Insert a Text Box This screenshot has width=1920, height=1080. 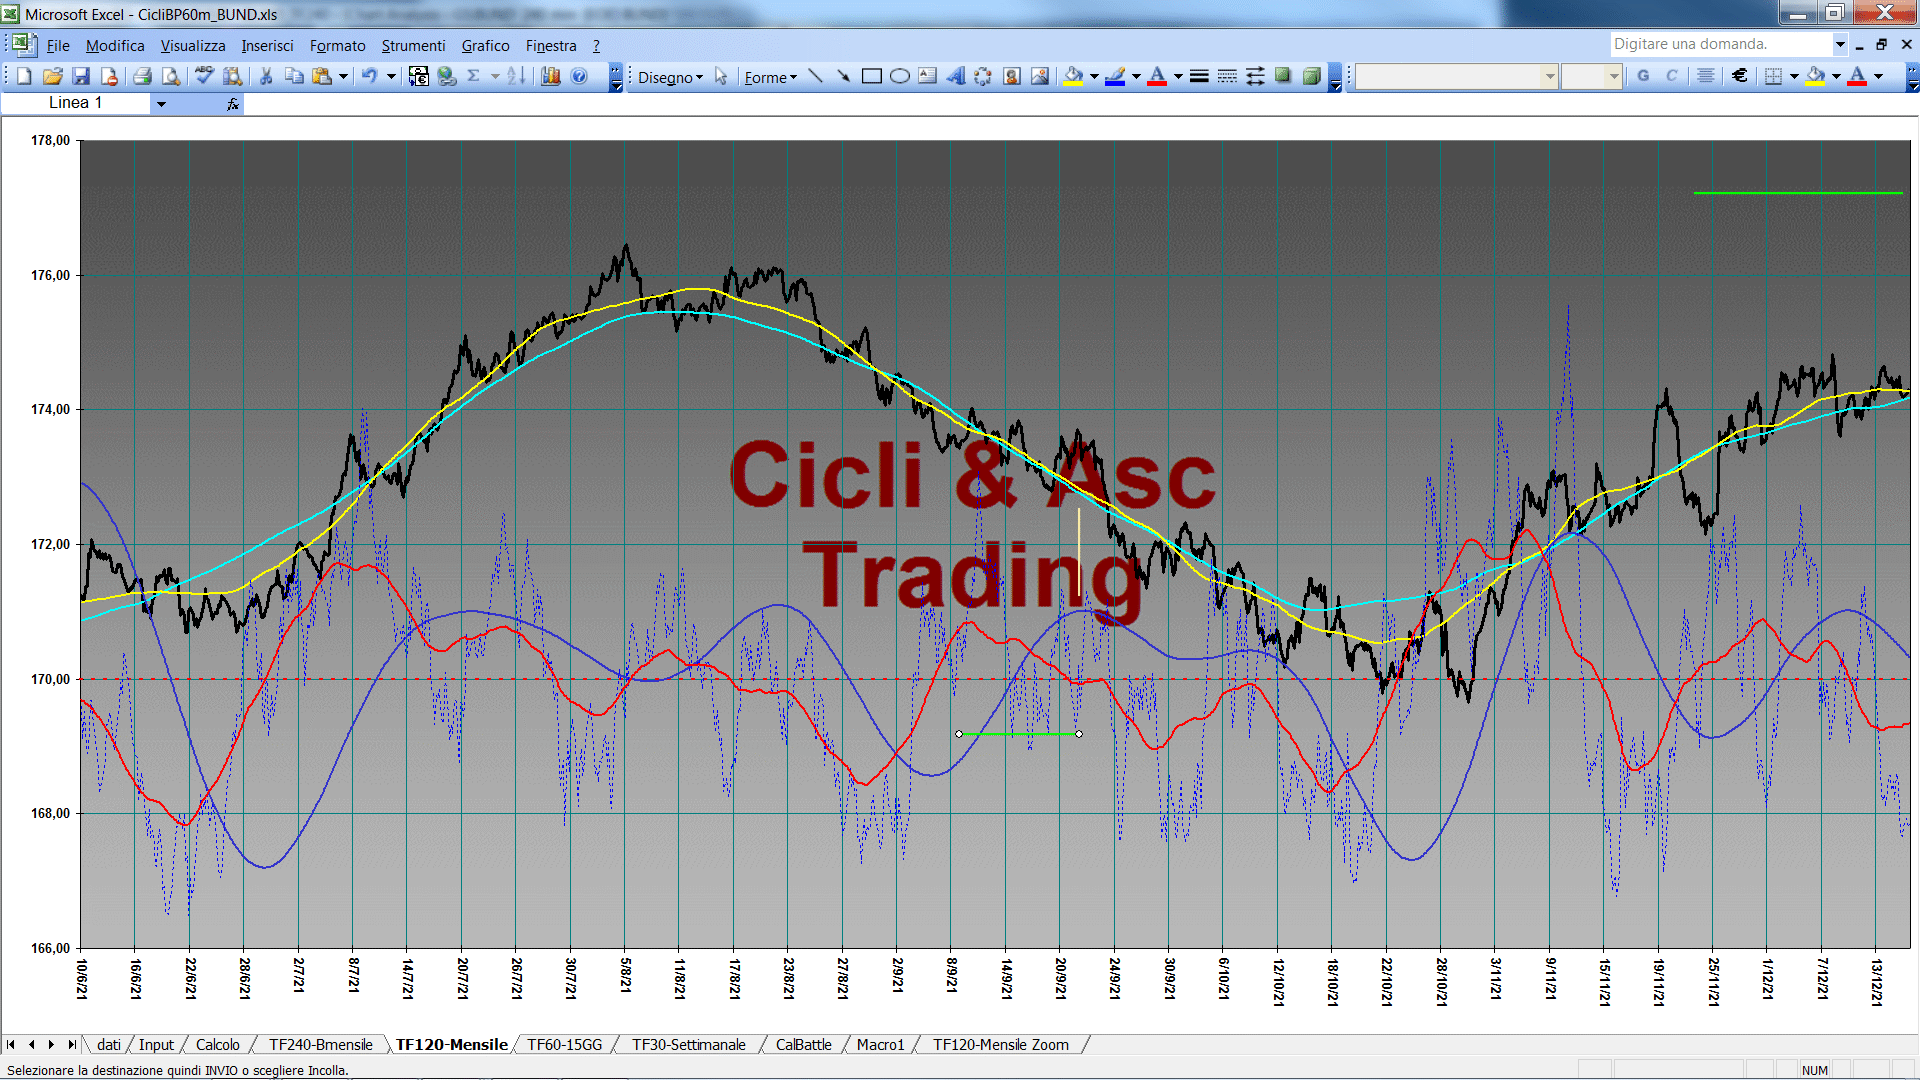[x=928, y=76]
